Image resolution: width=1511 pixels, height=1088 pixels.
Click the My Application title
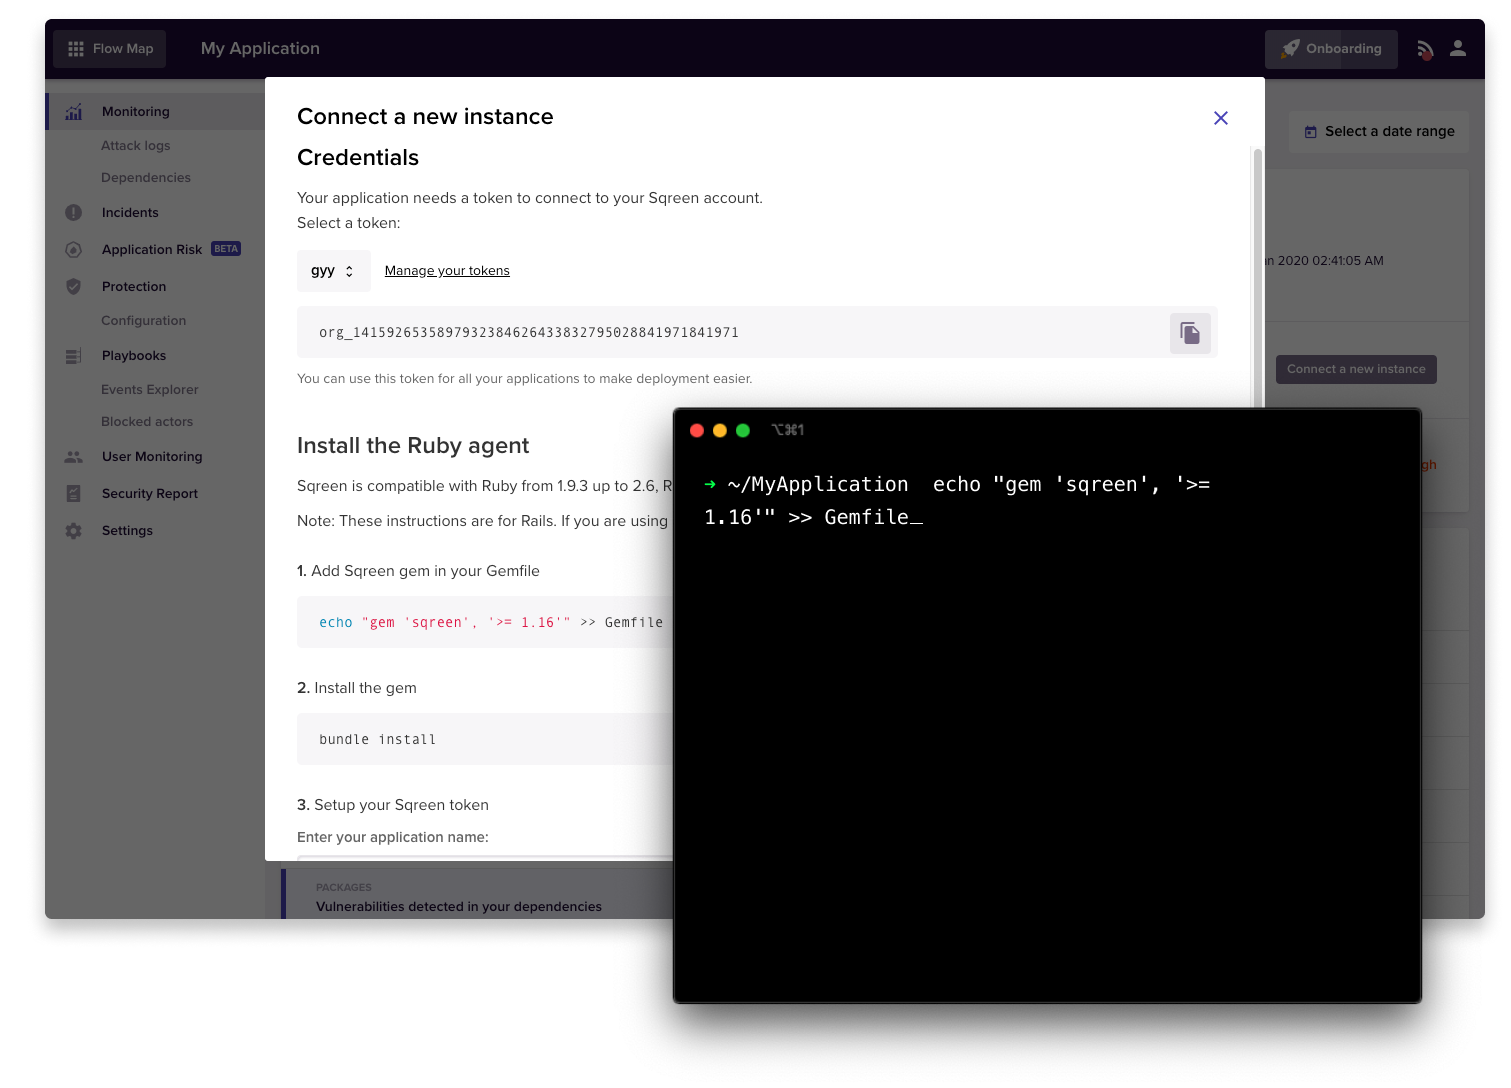pos(260,49)
